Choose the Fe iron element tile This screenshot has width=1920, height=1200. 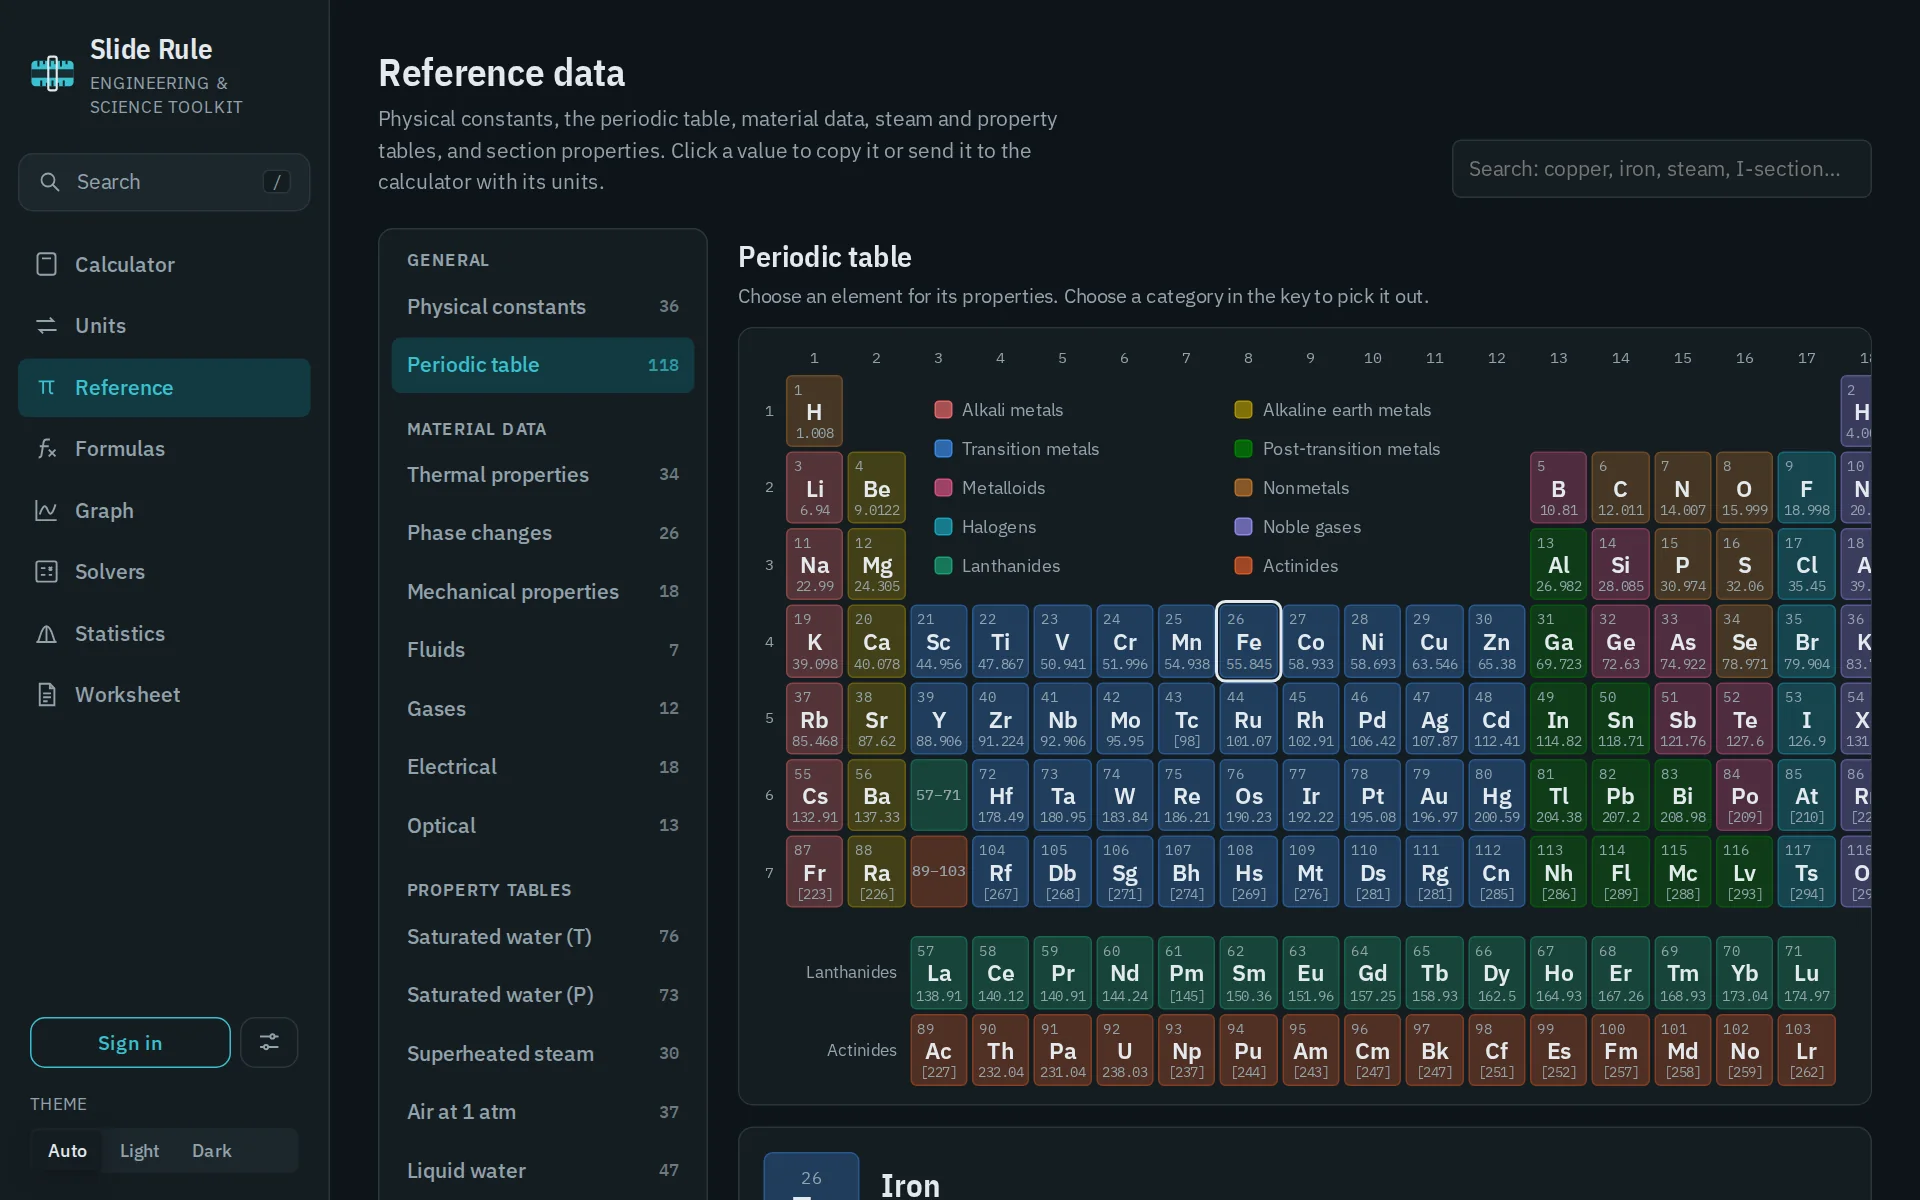(1248, 642)
